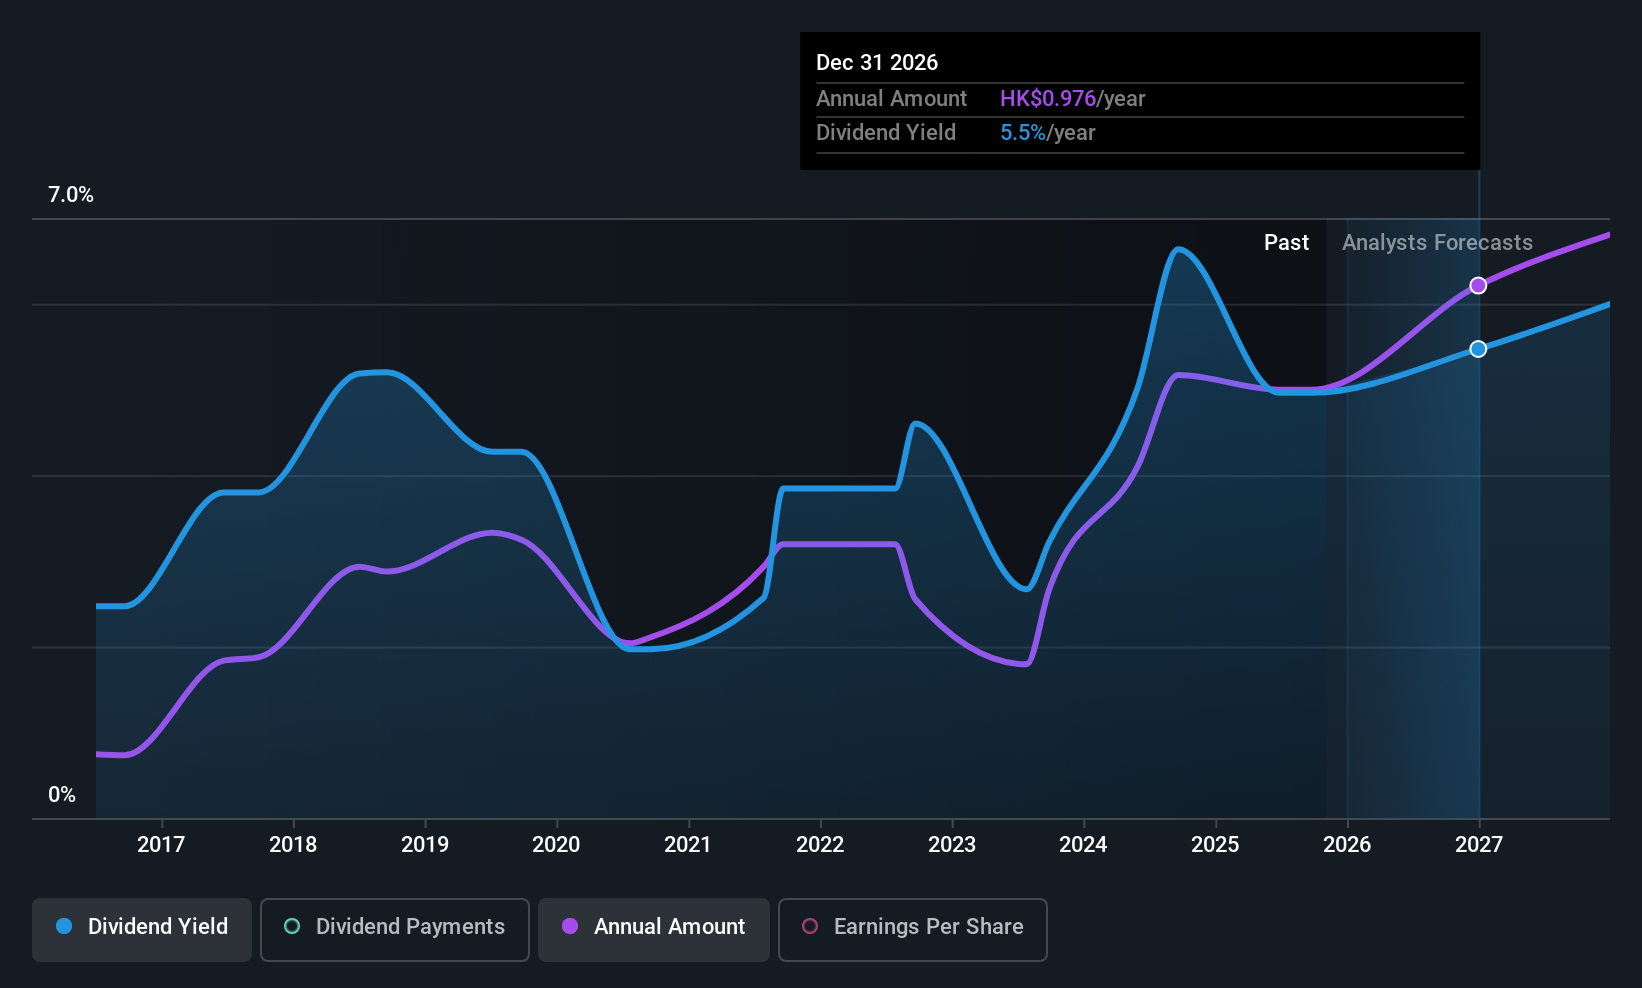The height and width of the screenshot is (988, 1642).
Task: Switch to the Past section of the chart
Action: click(1286, 242)
